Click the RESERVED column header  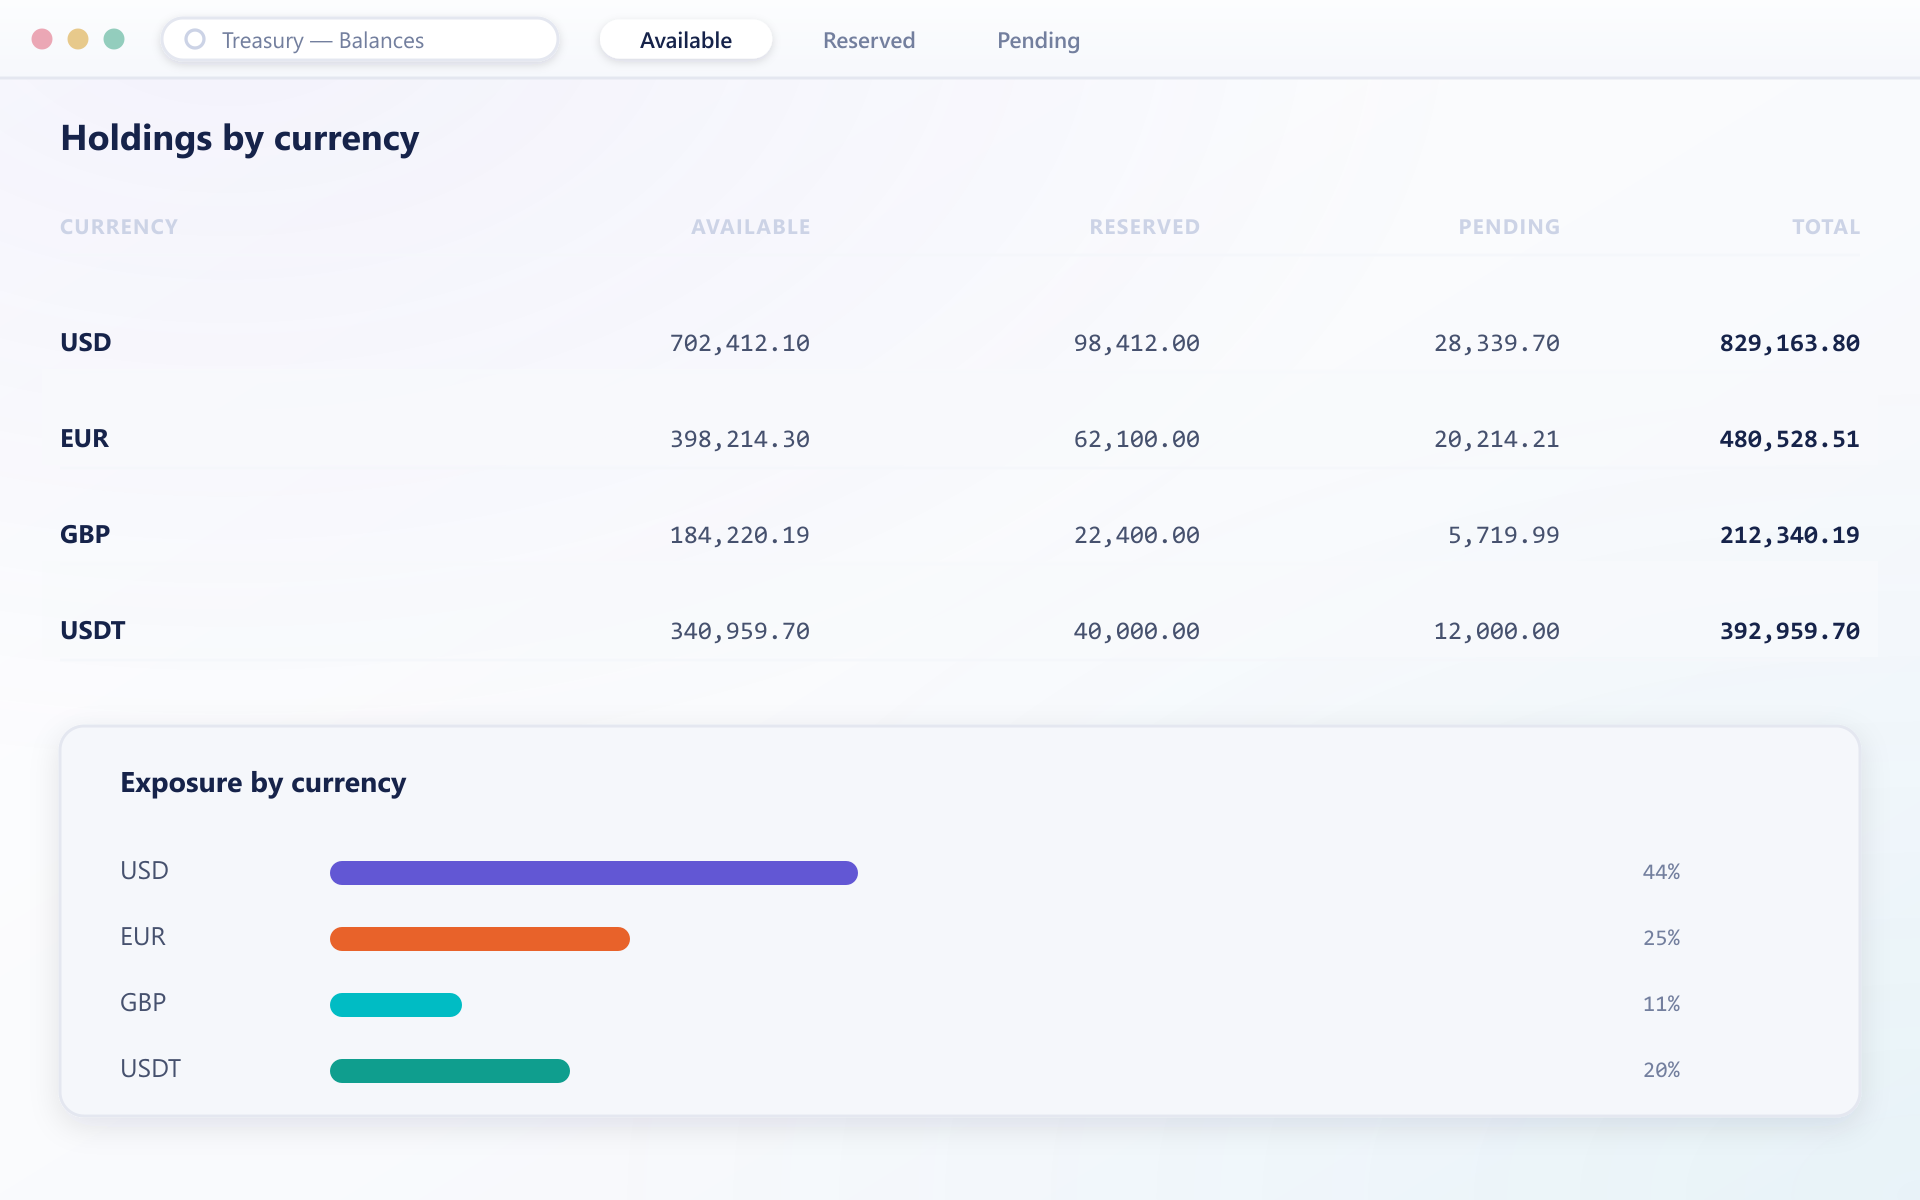pyautogui.click(x=1145, y=227)
